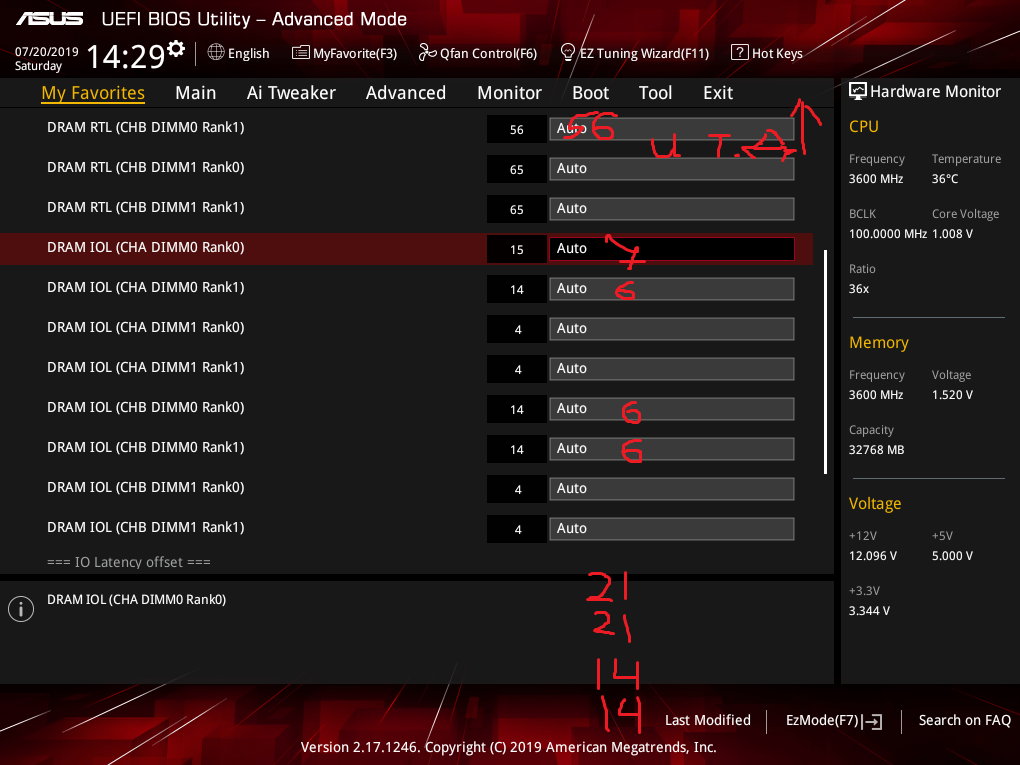This screenshot has width=1020, height=765.
Task: Click current value 56 for CHB DIMM0 Rank1
Action: click(517, 129)
